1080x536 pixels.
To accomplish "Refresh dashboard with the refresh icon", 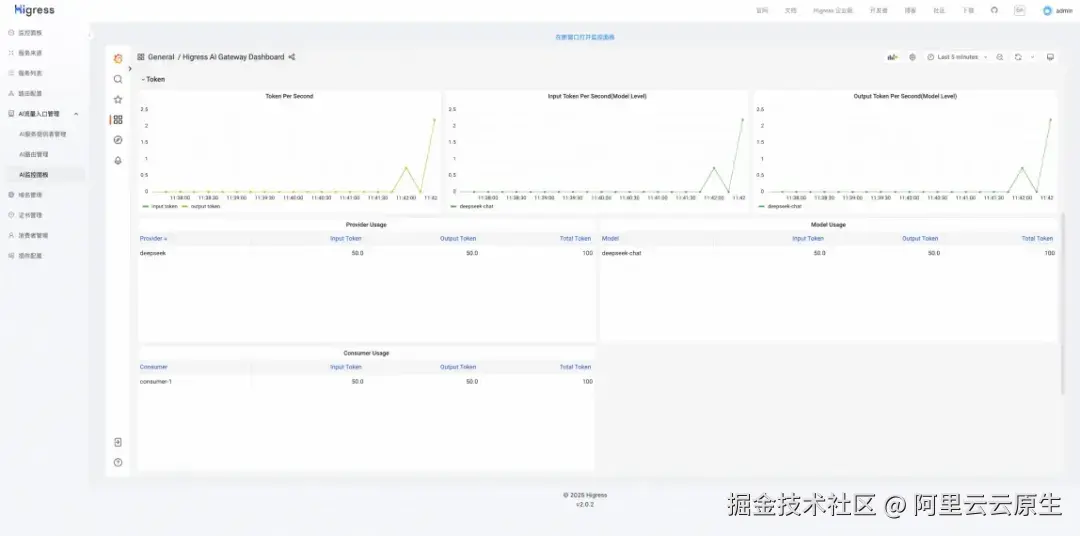I will pos(1018,57).
